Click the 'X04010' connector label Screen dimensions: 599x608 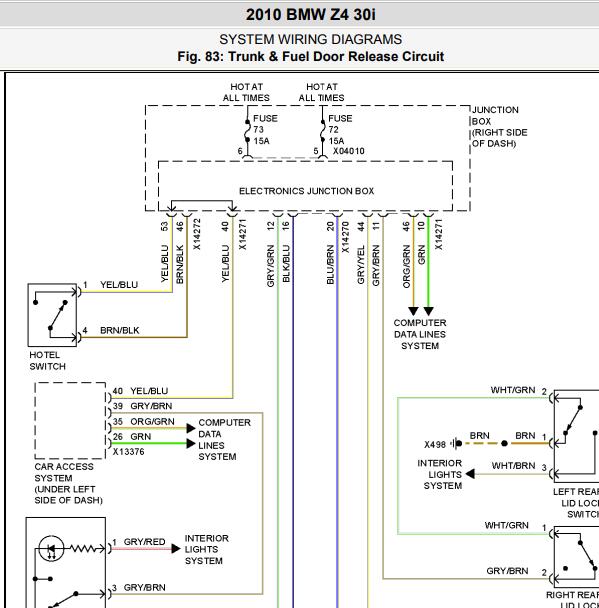click(349, 151)
